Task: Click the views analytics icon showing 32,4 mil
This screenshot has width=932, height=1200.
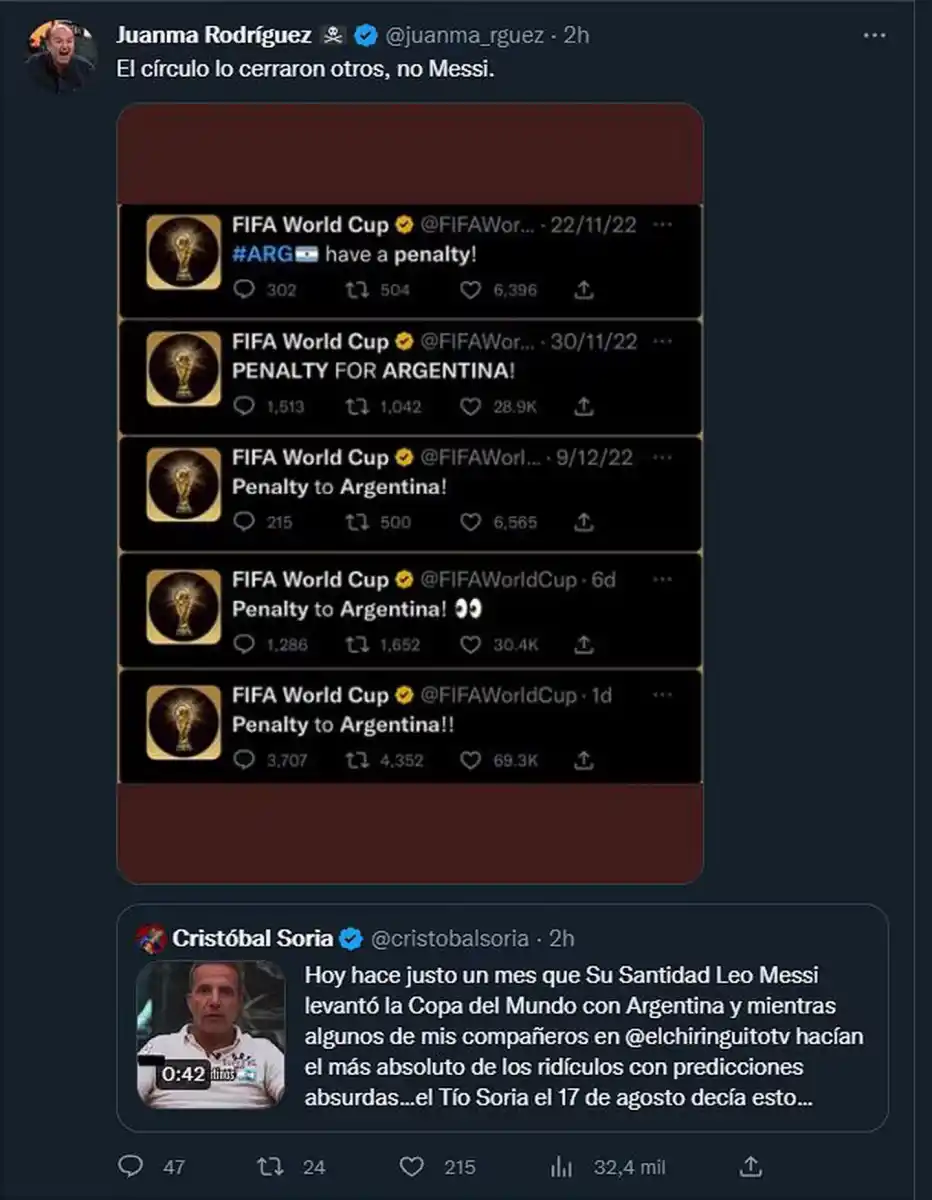Action: [560, 1167]
